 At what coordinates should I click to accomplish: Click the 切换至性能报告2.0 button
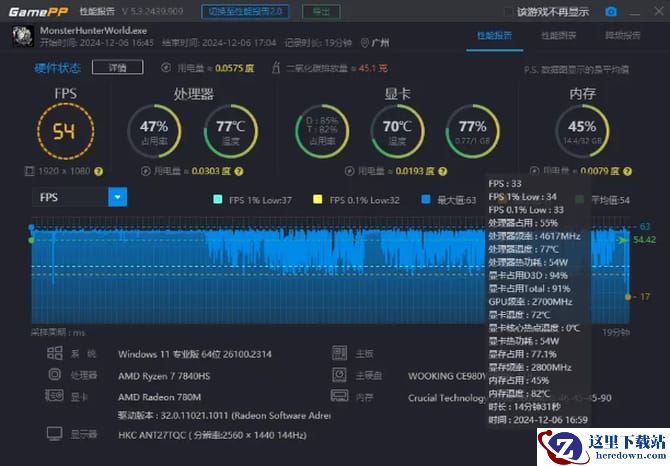pyautogui.click(x=245, y=12)
